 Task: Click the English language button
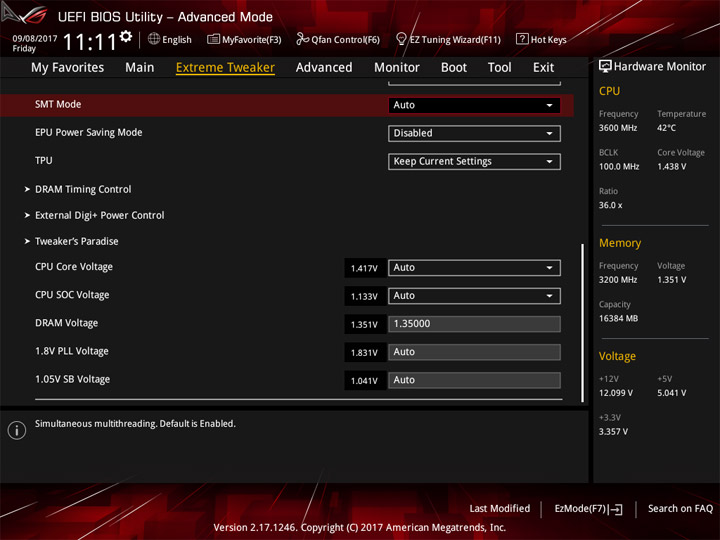pyautogui.click(x=170, y=39)
